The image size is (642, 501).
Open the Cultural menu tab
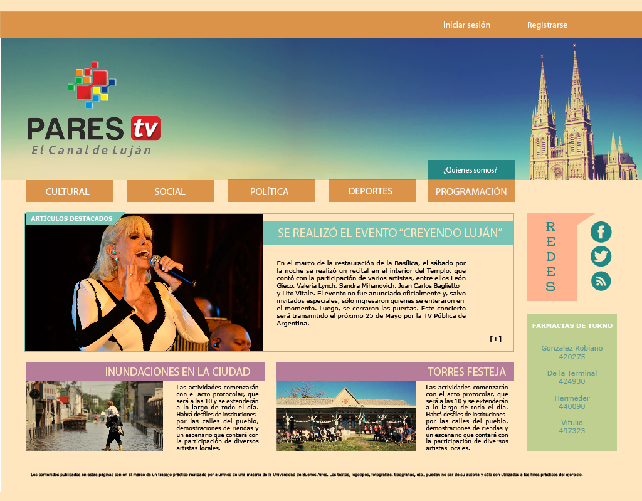click(x=69, y=191)
